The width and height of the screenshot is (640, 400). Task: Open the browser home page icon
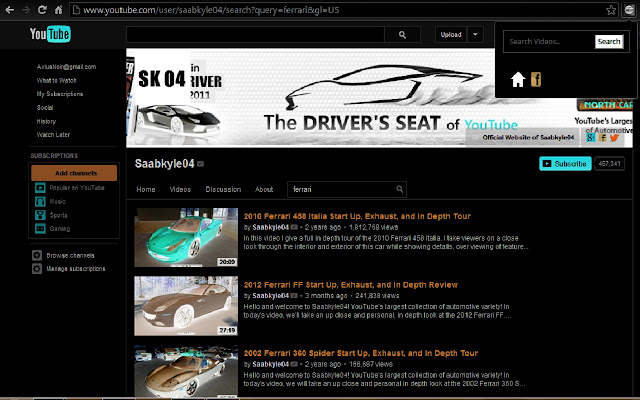[x=58, y=10]
